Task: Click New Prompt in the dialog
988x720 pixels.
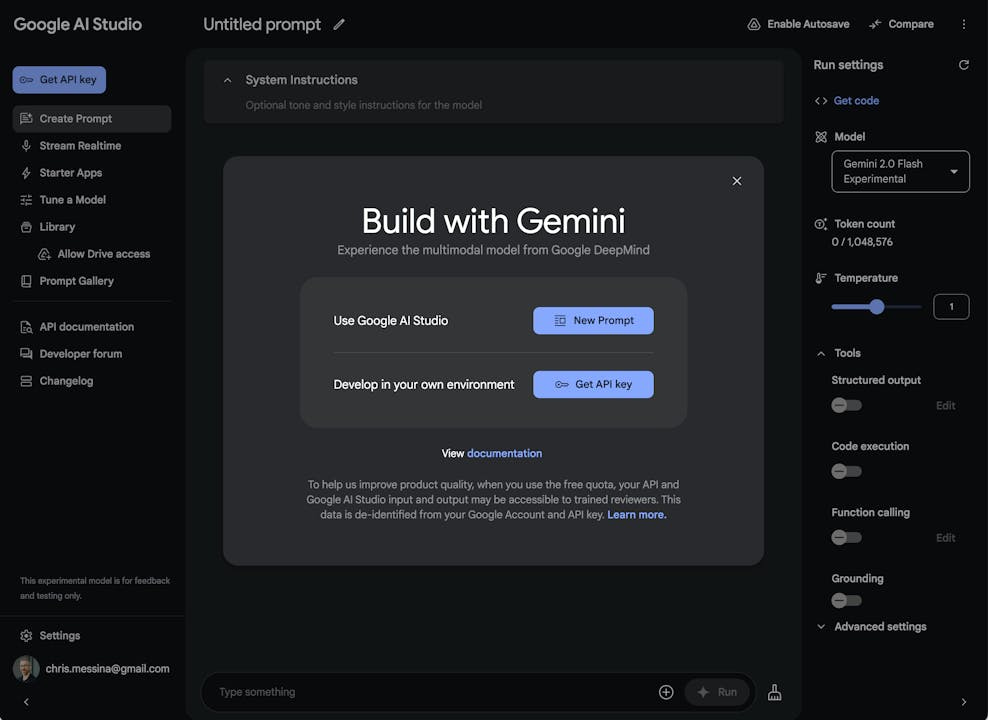Action: pos(593,321)
